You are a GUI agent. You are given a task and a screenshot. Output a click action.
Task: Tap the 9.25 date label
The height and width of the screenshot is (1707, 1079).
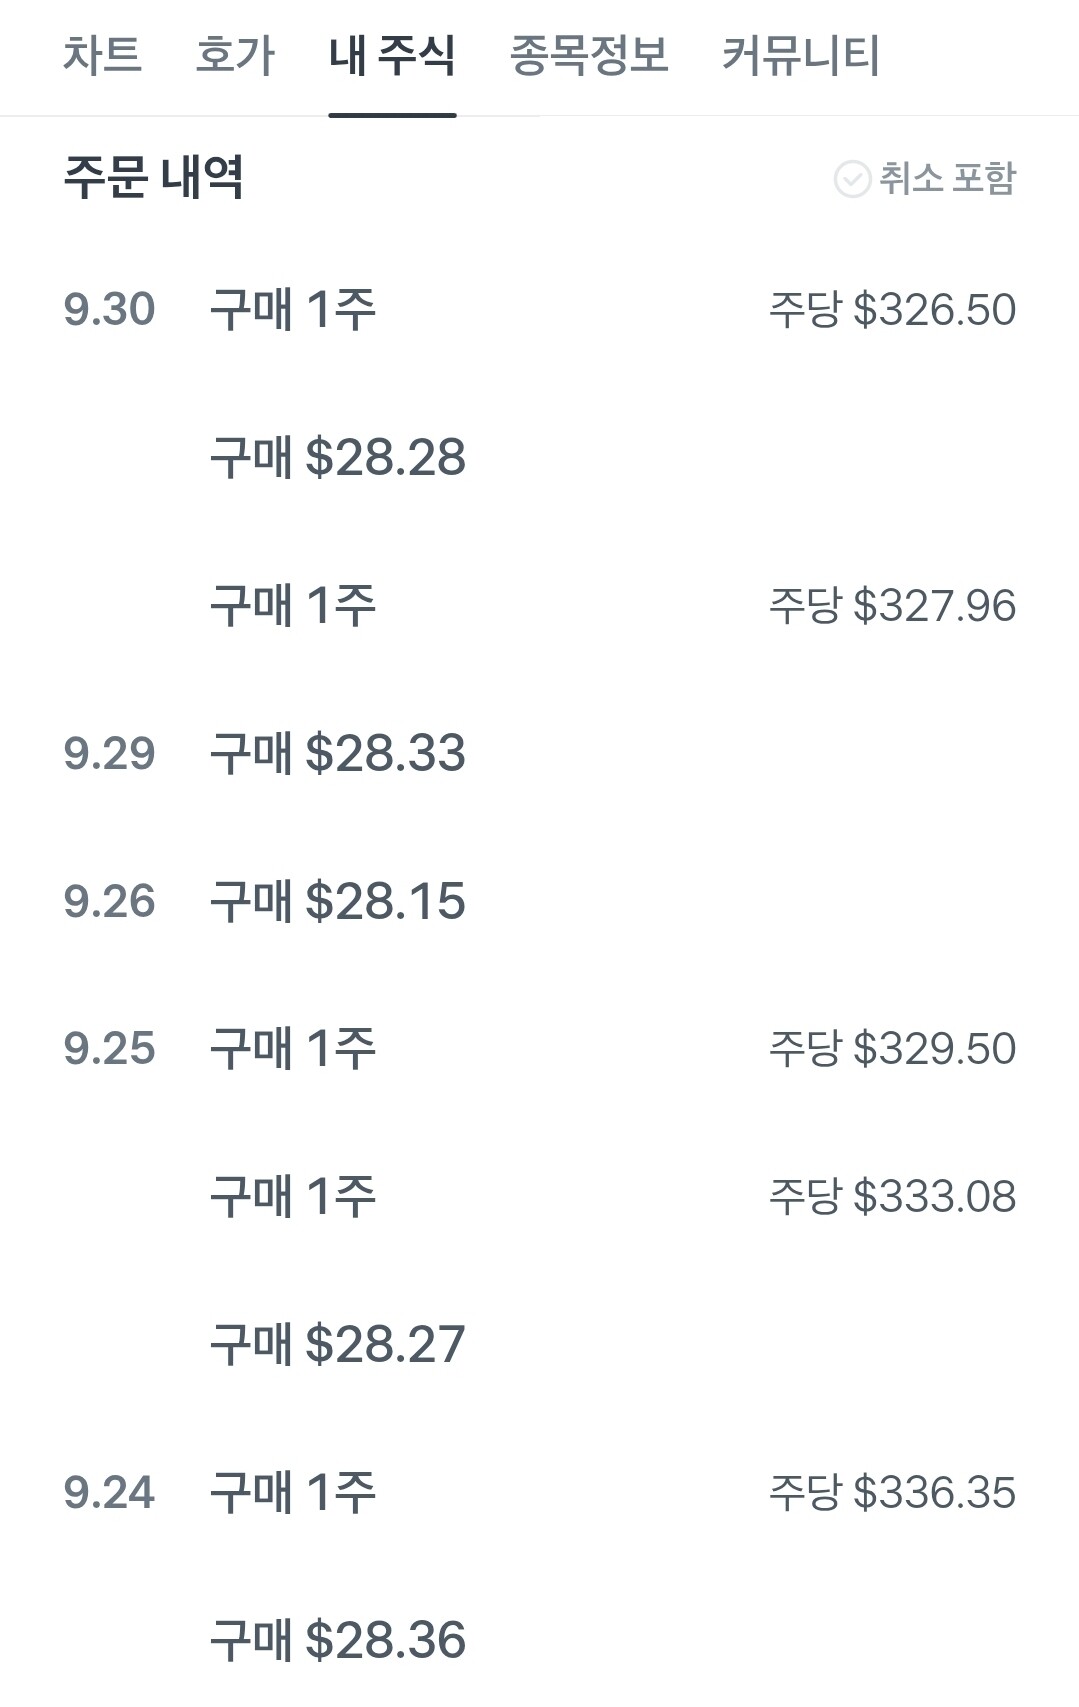109,1049
